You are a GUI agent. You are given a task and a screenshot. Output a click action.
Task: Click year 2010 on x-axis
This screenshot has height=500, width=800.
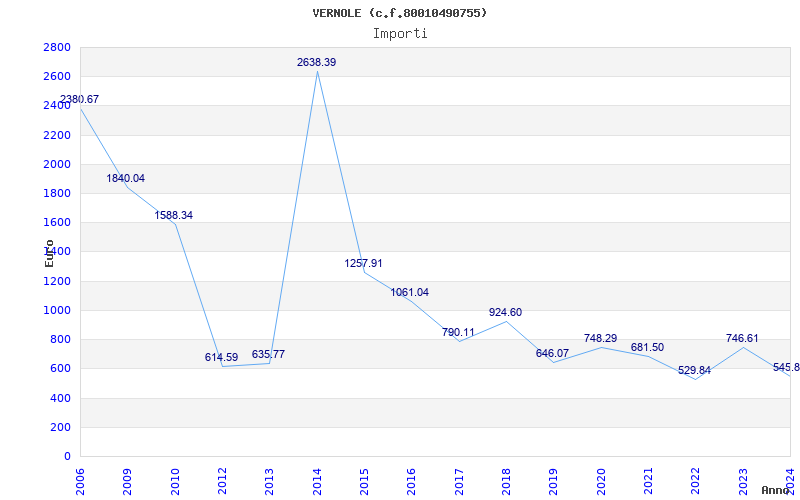coord(175,482)
